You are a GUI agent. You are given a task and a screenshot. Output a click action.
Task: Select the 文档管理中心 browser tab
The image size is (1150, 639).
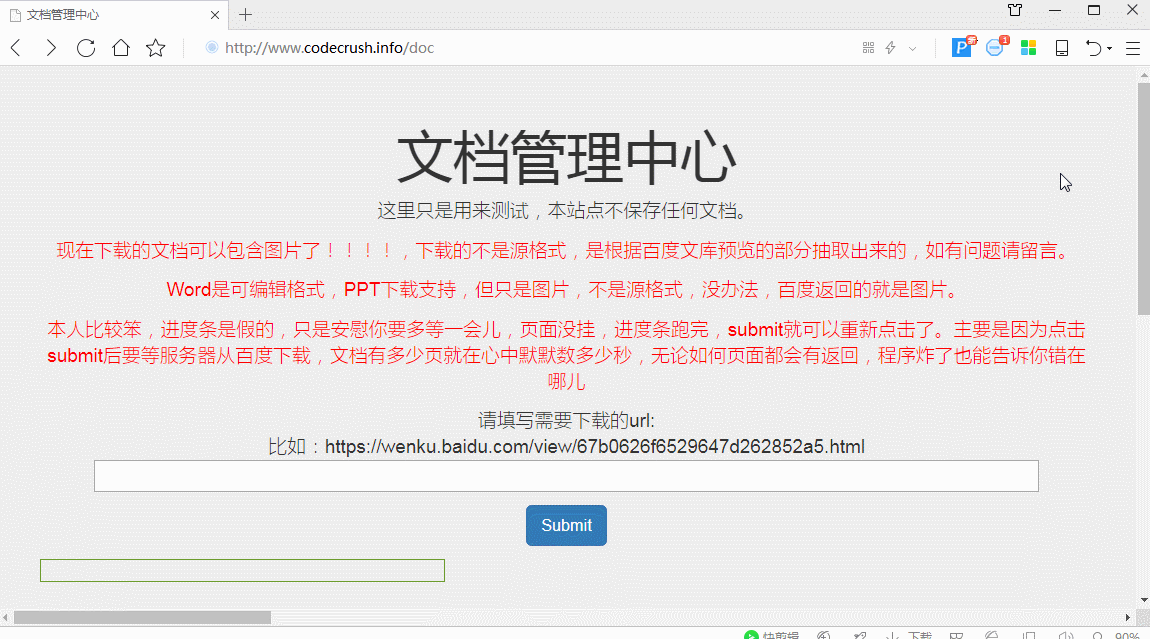[114, 15]
